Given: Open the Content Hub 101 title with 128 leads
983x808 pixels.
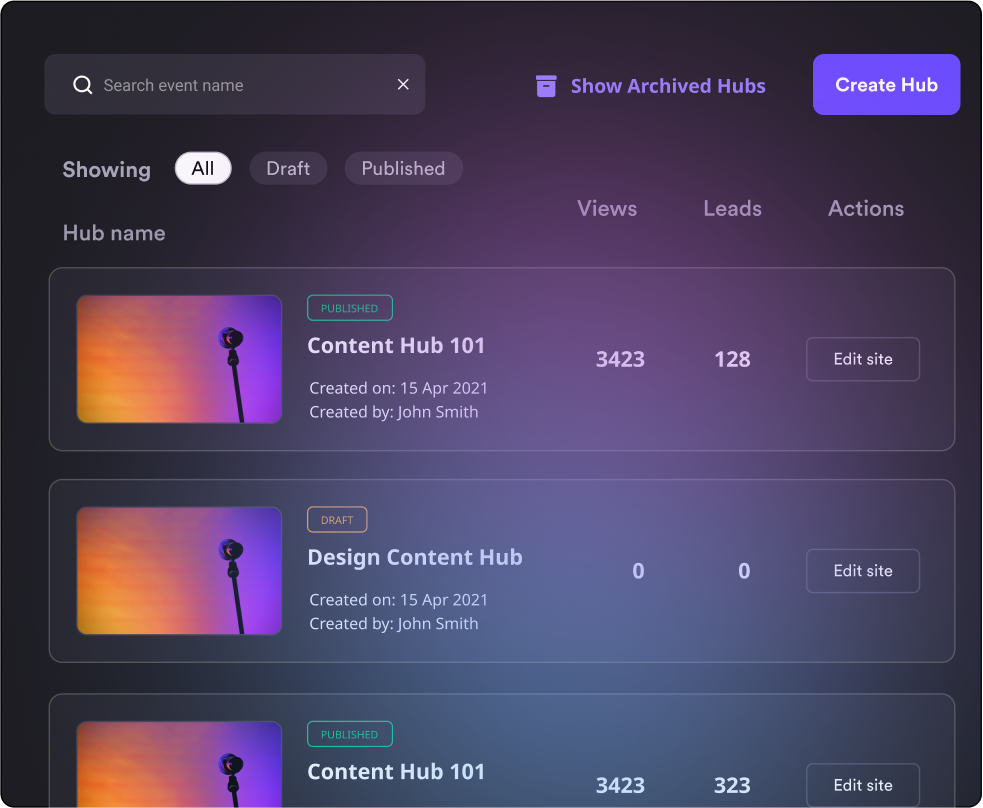Looking at the screenshot, I should [x=396, y=345].
